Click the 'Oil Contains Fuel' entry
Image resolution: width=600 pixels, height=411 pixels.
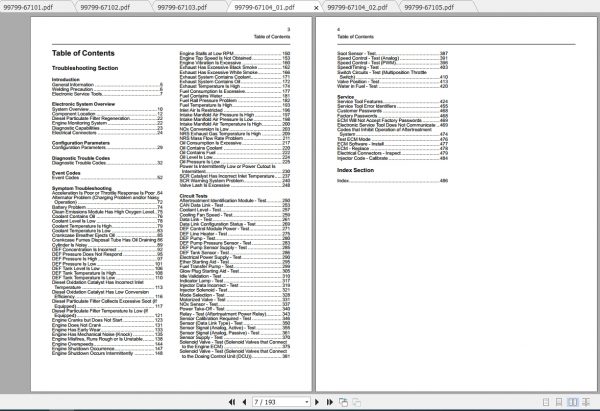coord(235,153)
